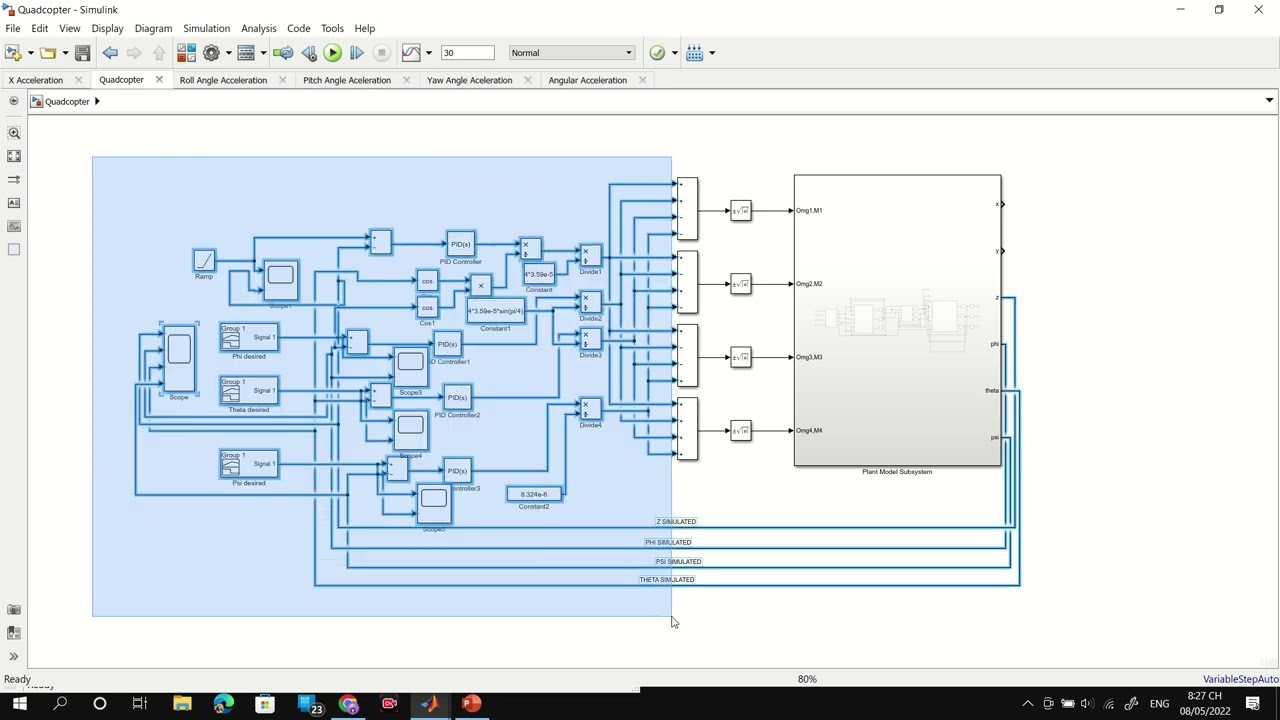Step the simulation forward
Image resolution: width=1280 pixels, height=720 pixels.
(357, 53)
